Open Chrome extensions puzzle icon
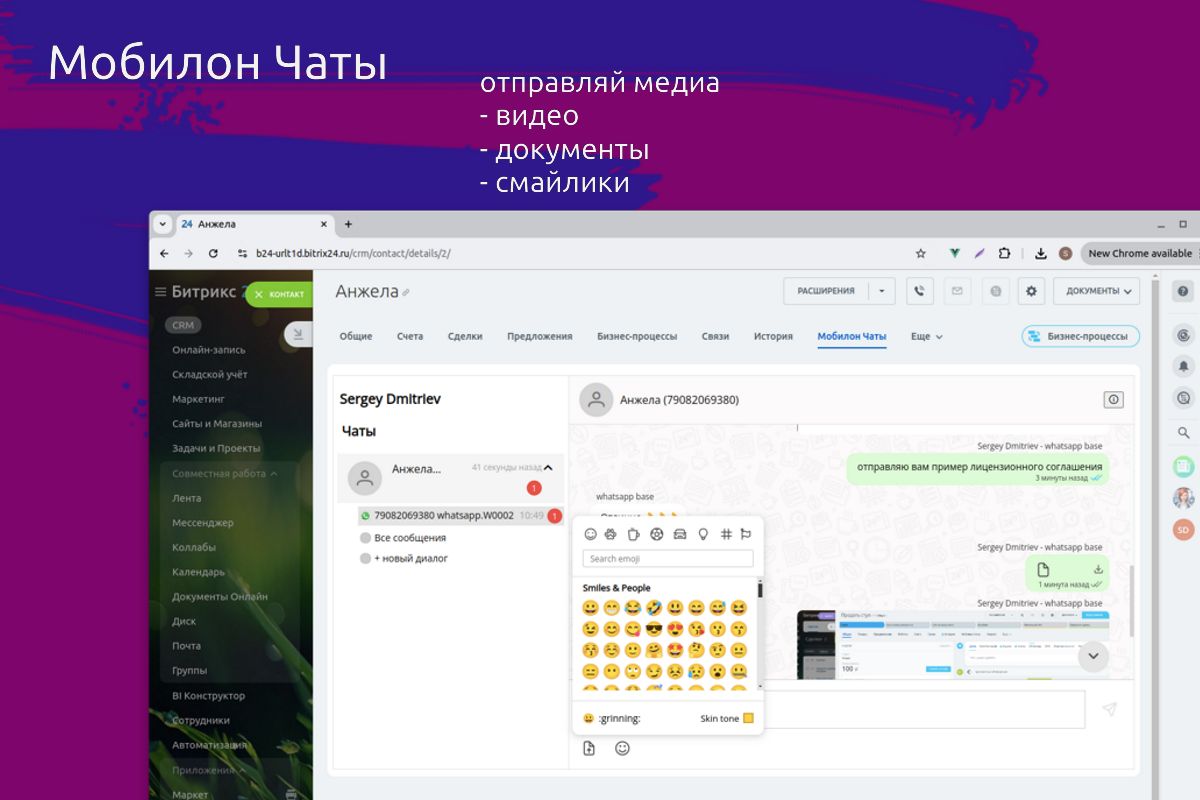Image resolution: width=1200 pixels, height=800 pixels. click(1005, 253)
